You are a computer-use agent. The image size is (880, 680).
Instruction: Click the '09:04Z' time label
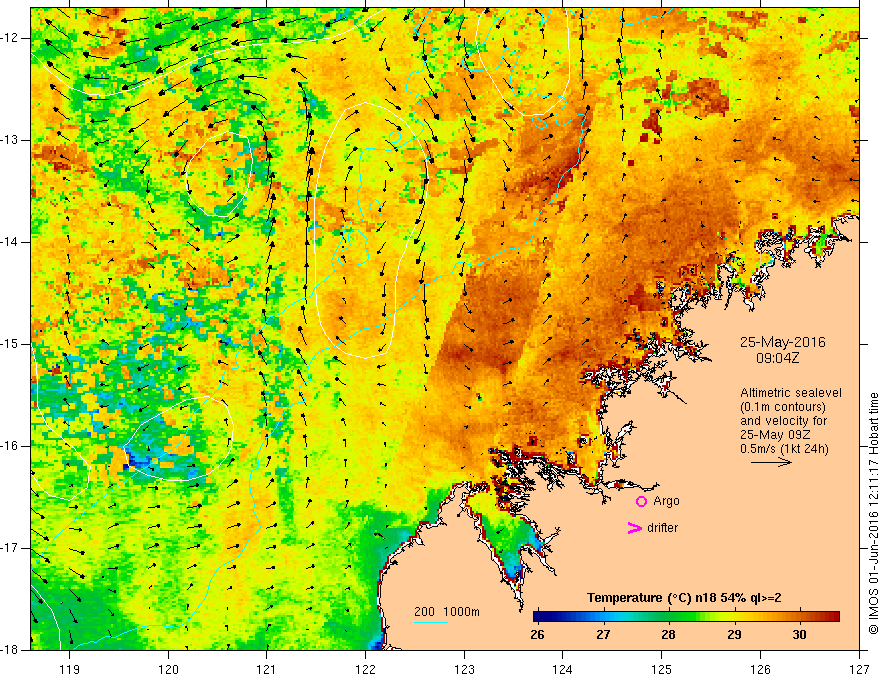tap(777, 357)
